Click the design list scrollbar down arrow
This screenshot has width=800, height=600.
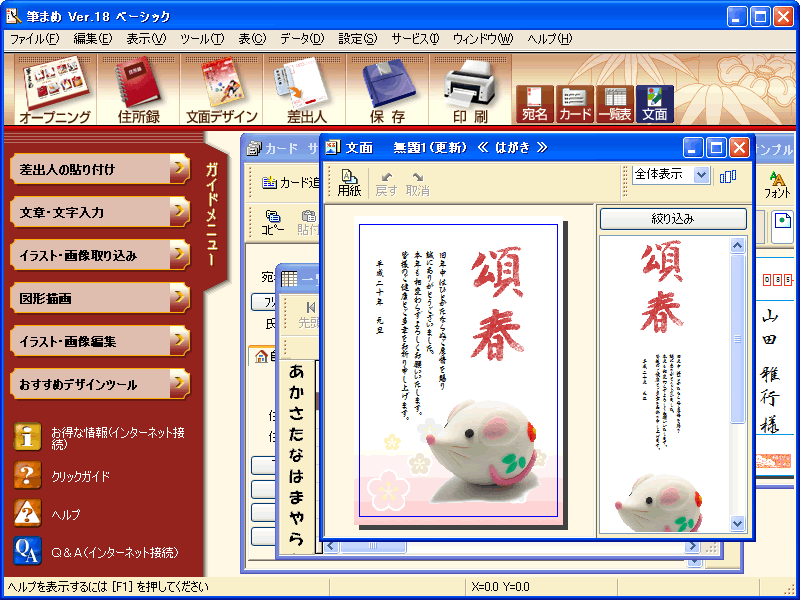(737, 523)
